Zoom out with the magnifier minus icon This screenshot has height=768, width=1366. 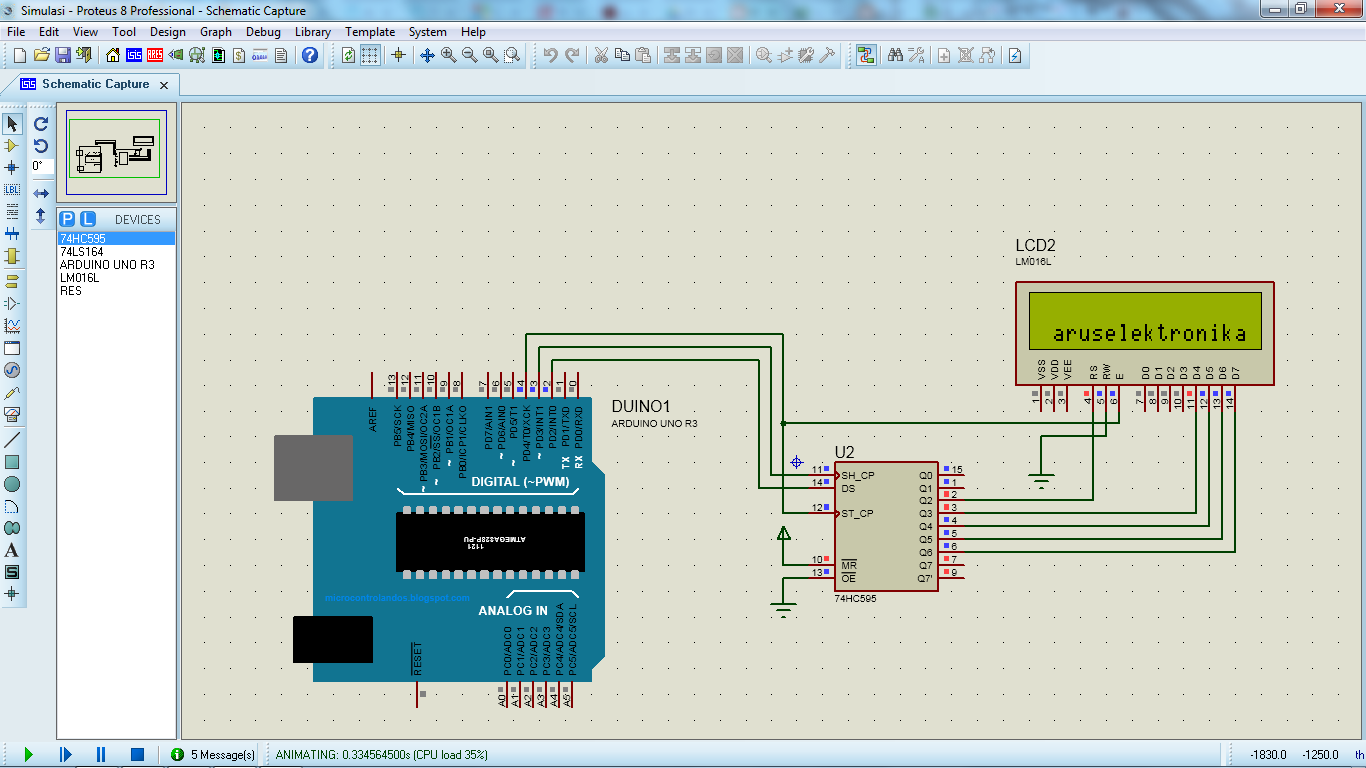[469, 55]
